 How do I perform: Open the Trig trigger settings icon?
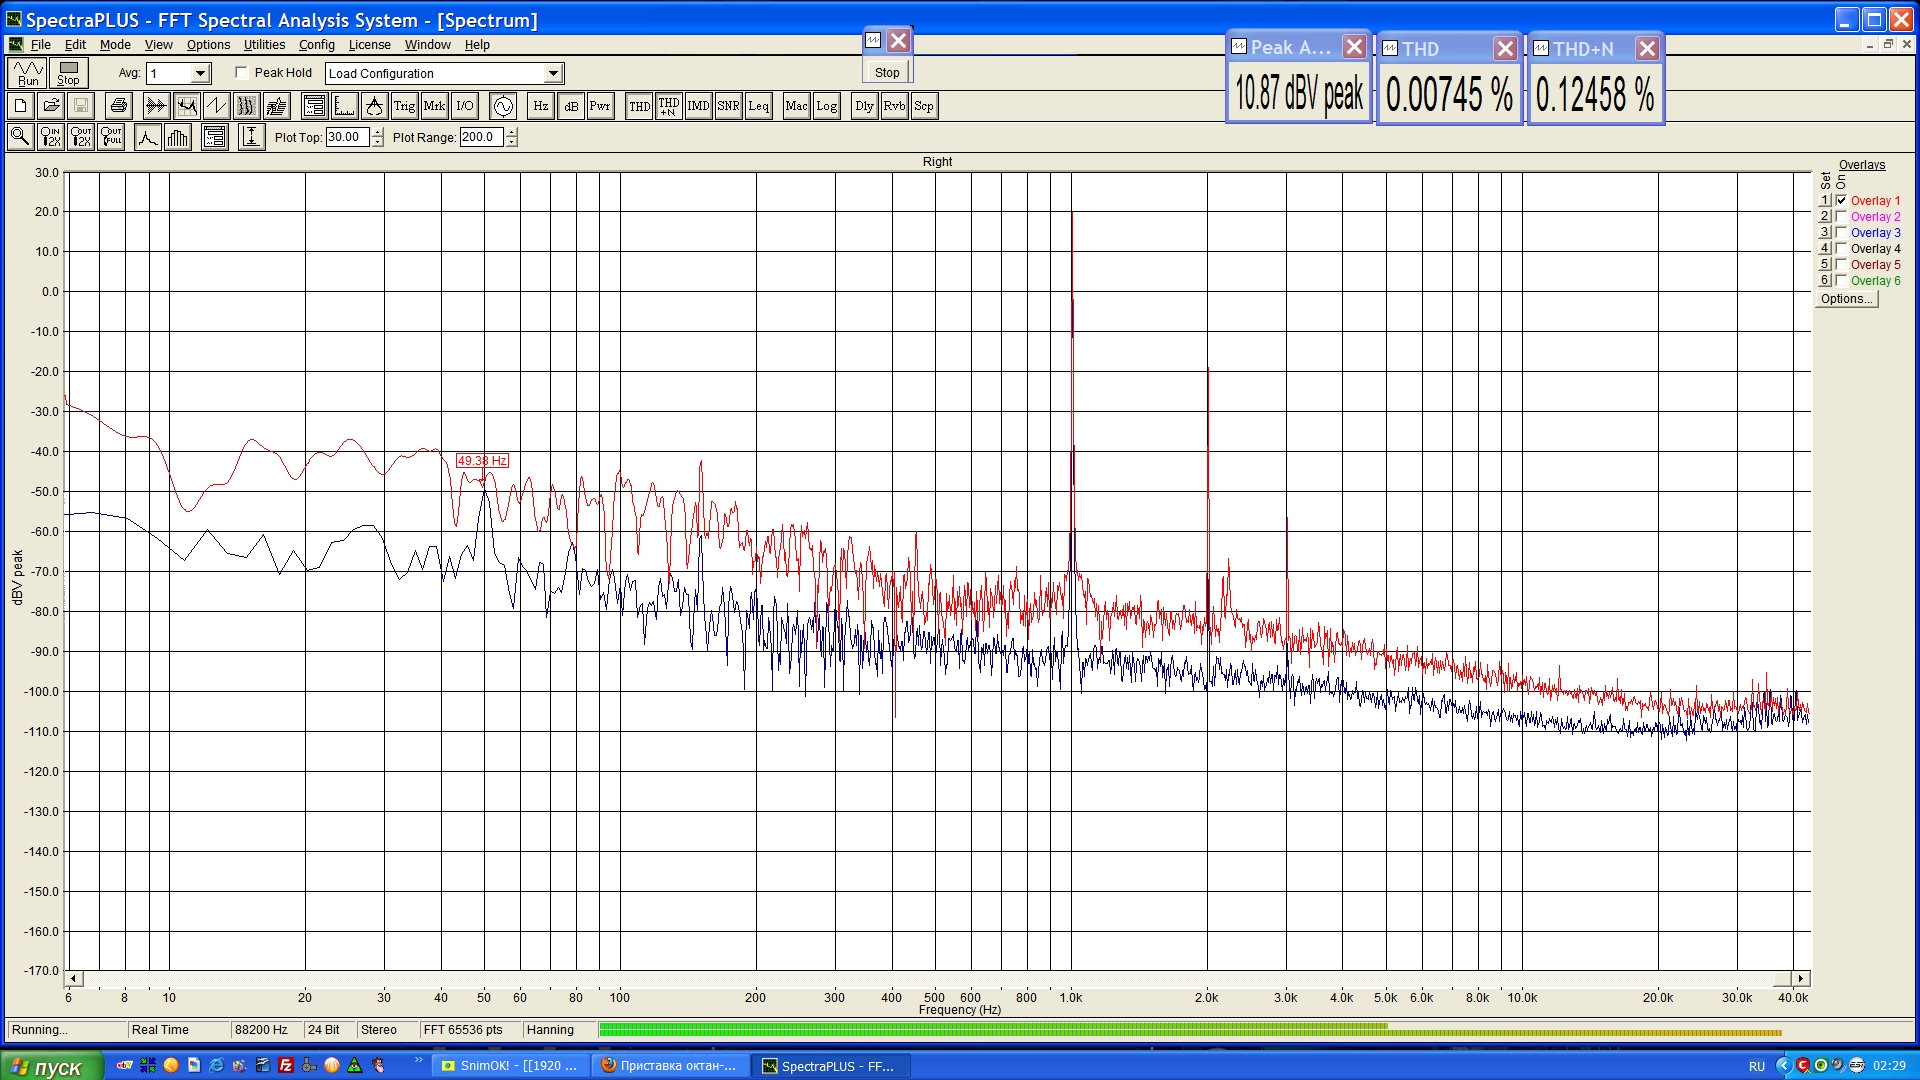(x=404, y=106)
